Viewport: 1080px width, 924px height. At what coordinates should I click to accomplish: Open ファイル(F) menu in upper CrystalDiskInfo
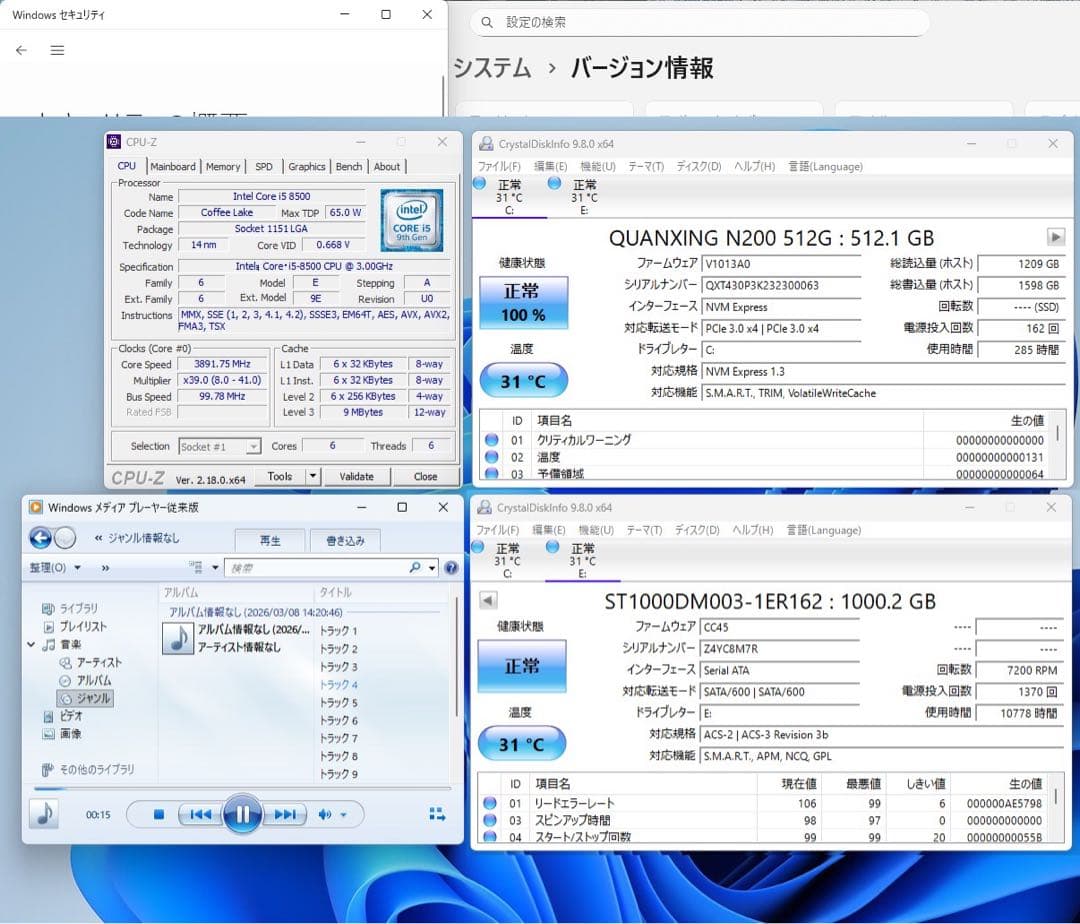499,167
